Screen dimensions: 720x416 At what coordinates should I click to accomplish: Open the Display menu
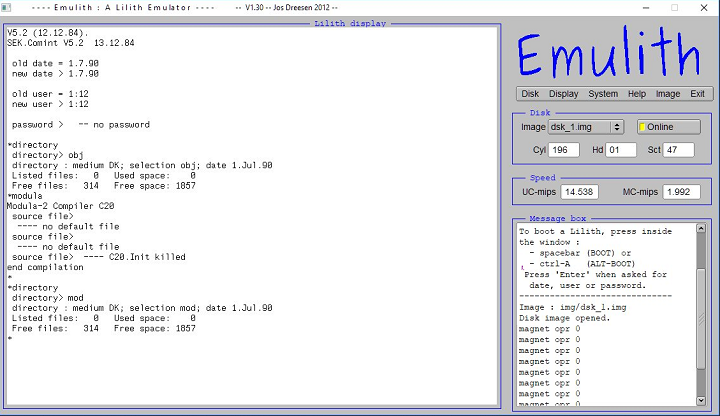point(563,94)
